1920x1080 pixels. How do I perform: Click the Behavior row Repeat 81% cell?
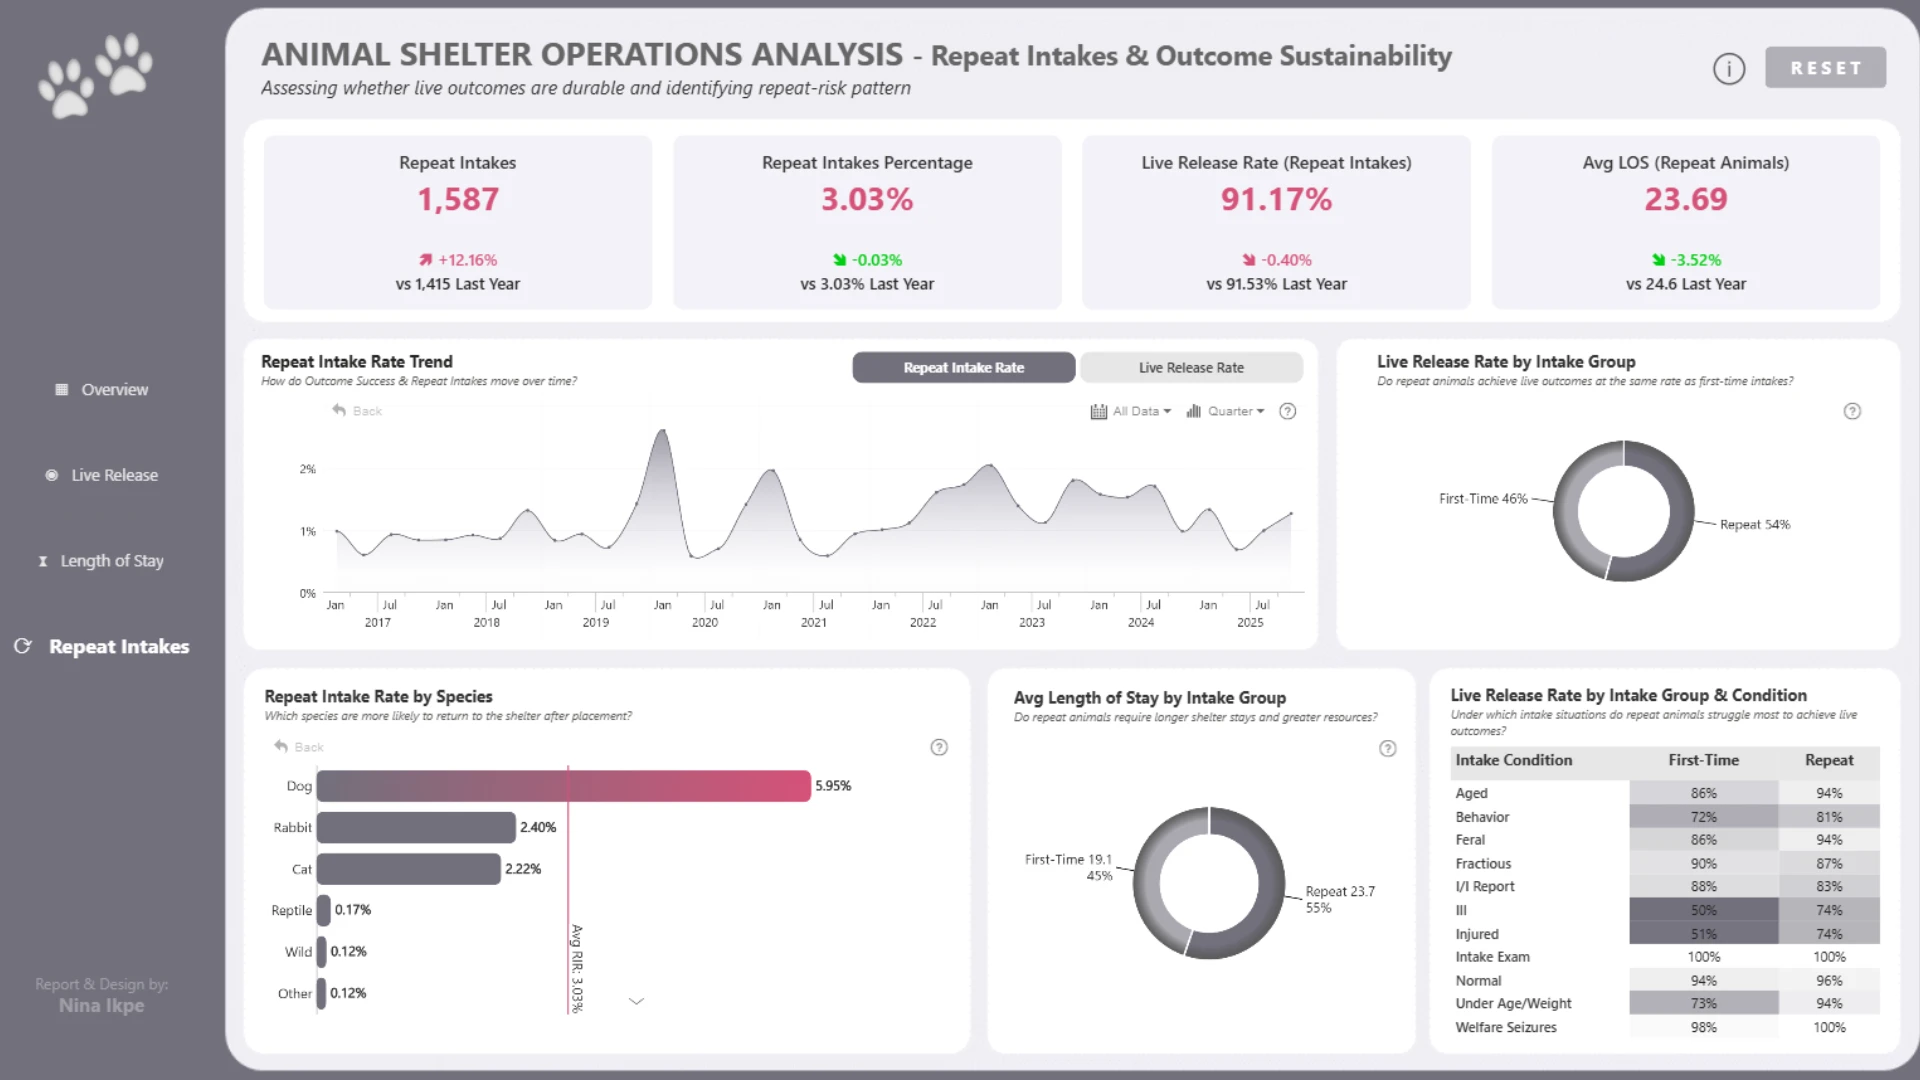1829,817
